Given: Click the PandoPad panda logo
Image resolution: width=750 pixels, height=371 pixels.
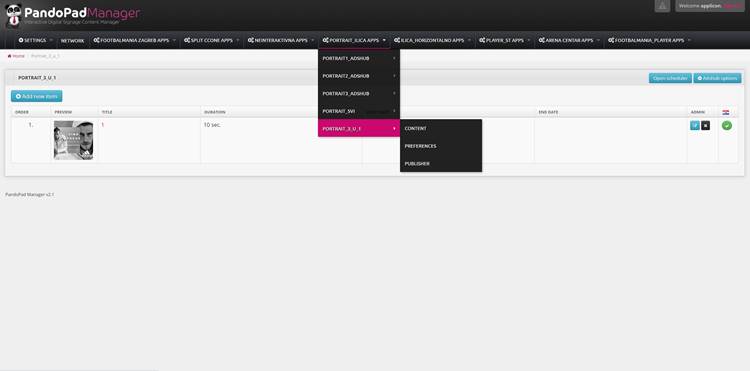Looking at the screenshot, I should point(13,14).
